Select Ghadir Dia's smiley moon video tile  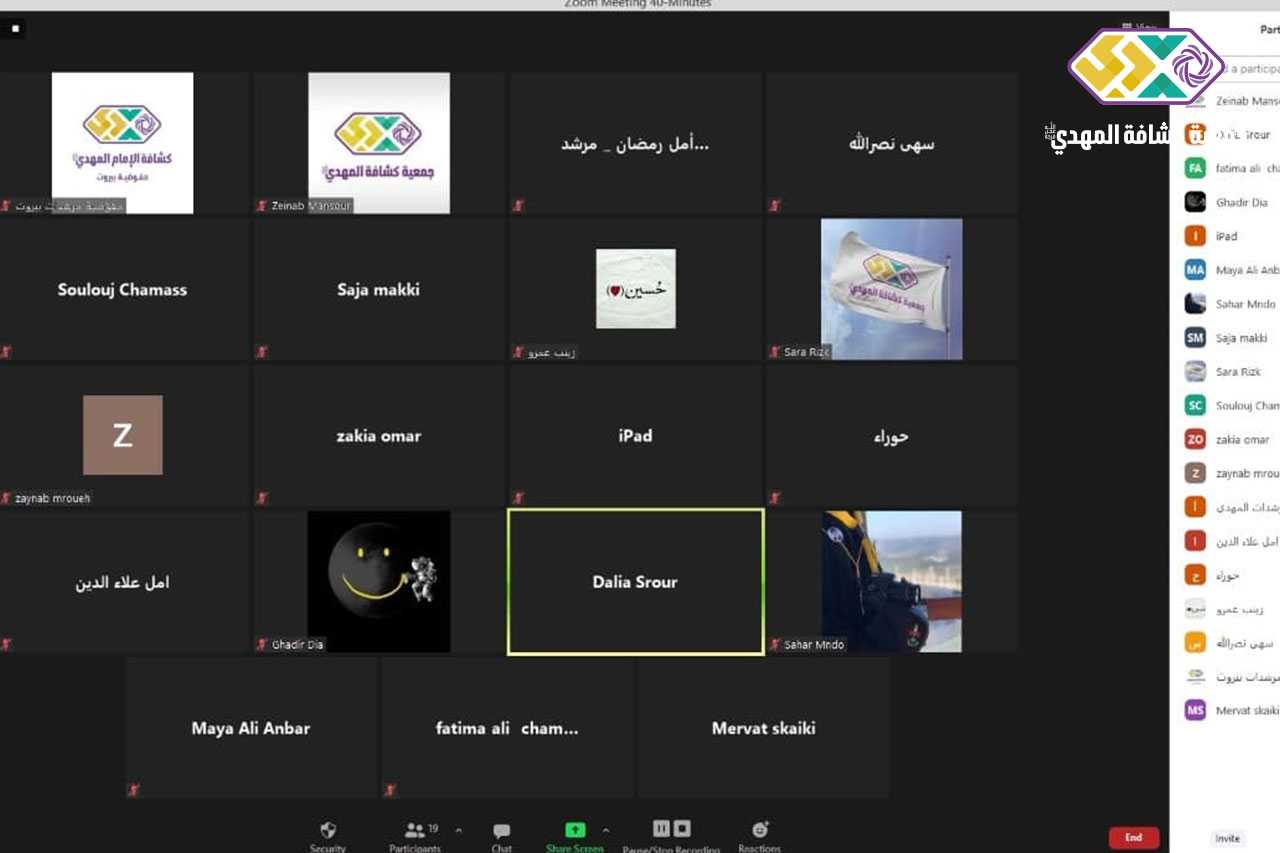(x=378, y=581)
